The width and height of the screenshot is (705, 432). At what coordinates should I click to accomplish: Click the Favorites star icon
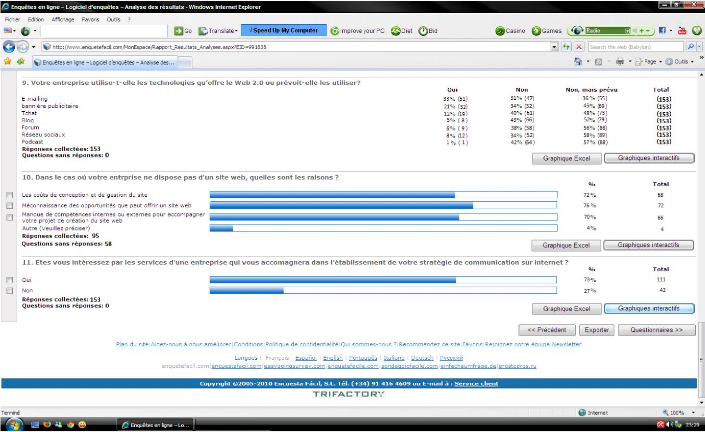tap(7, 62)
